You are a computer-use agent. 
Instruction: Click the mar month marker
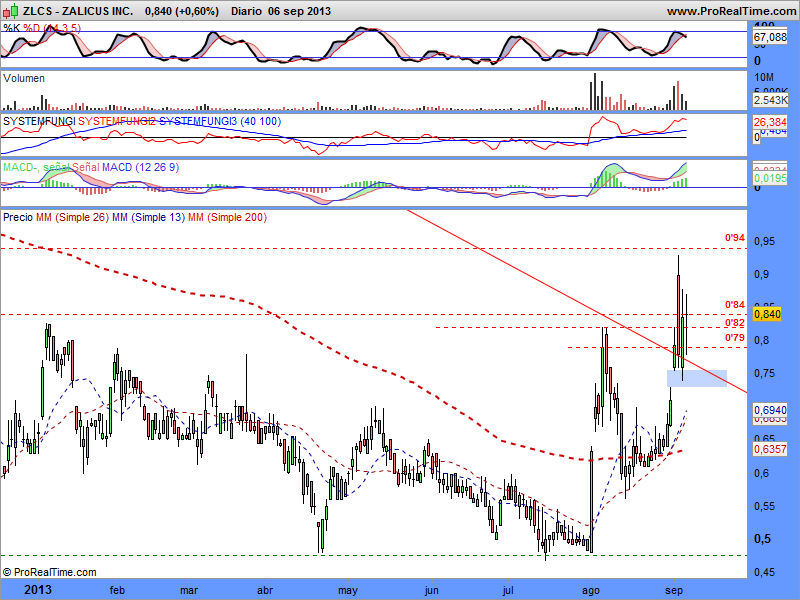(x=189, y=590)
